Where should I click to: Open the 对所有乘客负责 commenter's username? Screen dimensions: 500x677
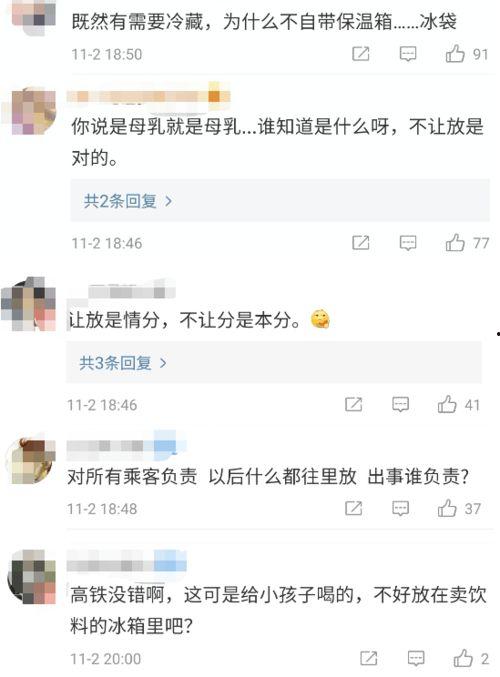click(x=127, y=446)
